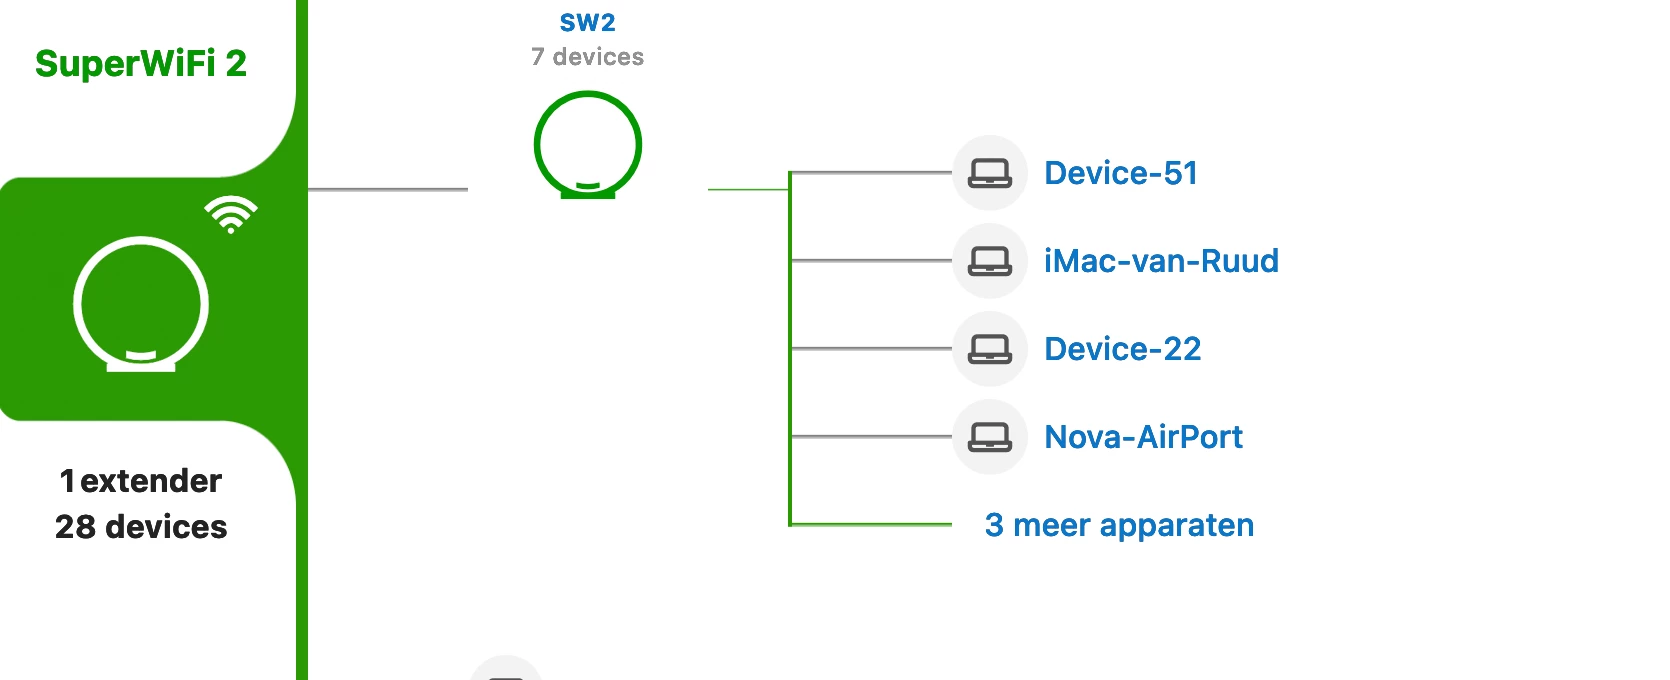Image resolution: width=1670 pixels, height=680 pixels.
Task: Click the green SuperWiFi 2 sidebar panel
Action: click(x=148, y=299)
